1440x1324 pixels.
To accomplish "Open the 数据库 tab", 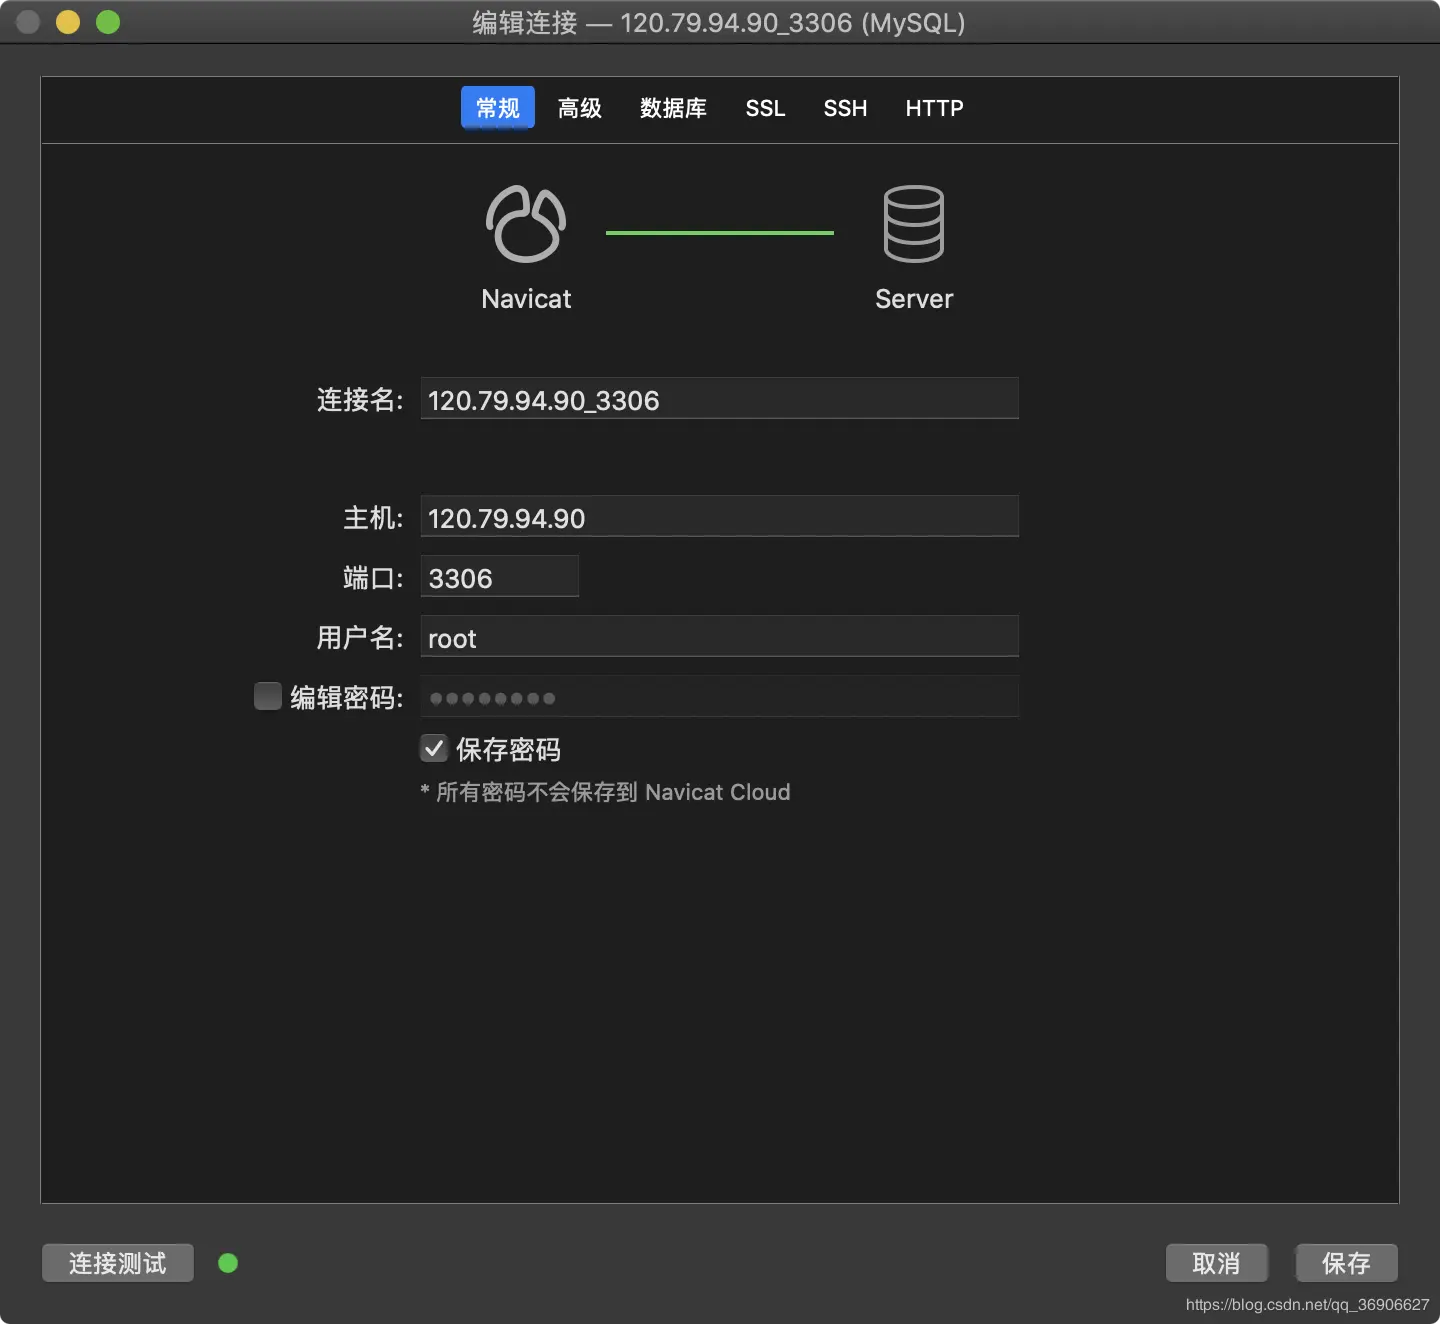I will [x=673, y=108].
